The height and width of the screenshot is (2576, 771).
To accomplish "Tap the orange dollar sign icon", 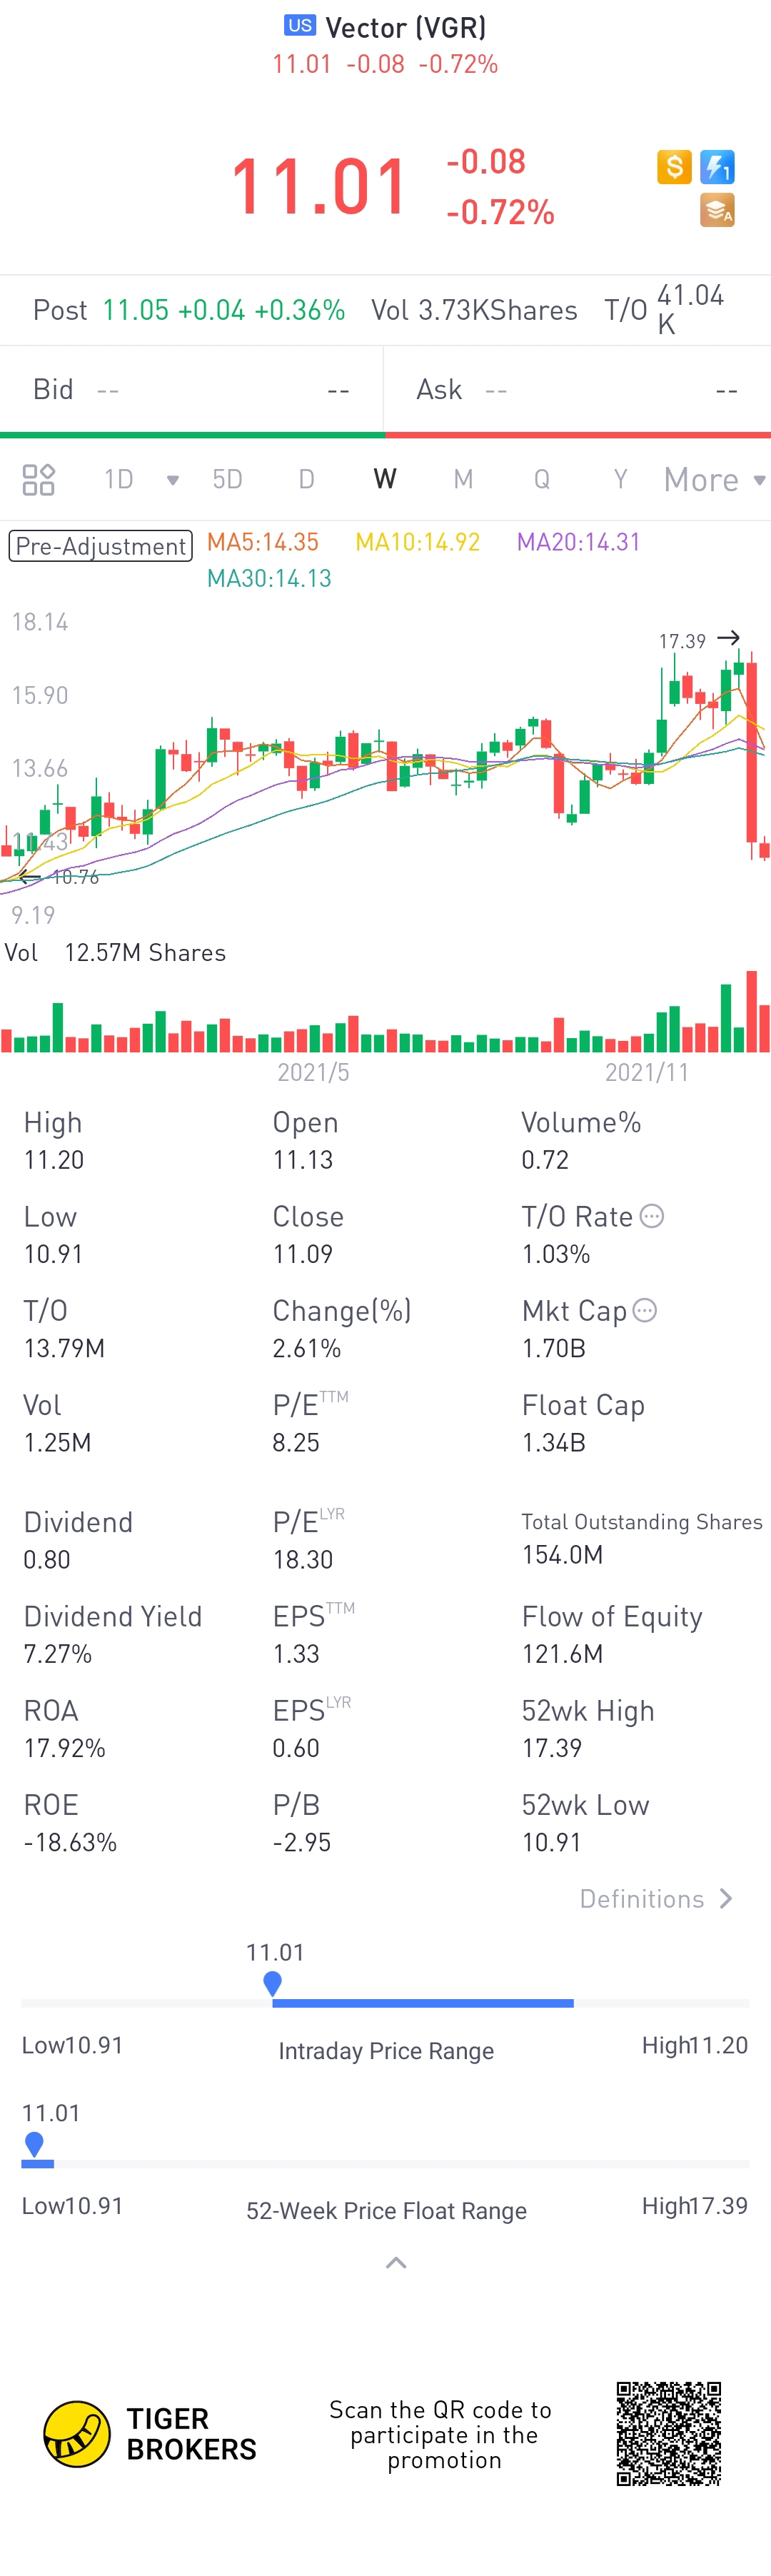I will coord(674,166).
